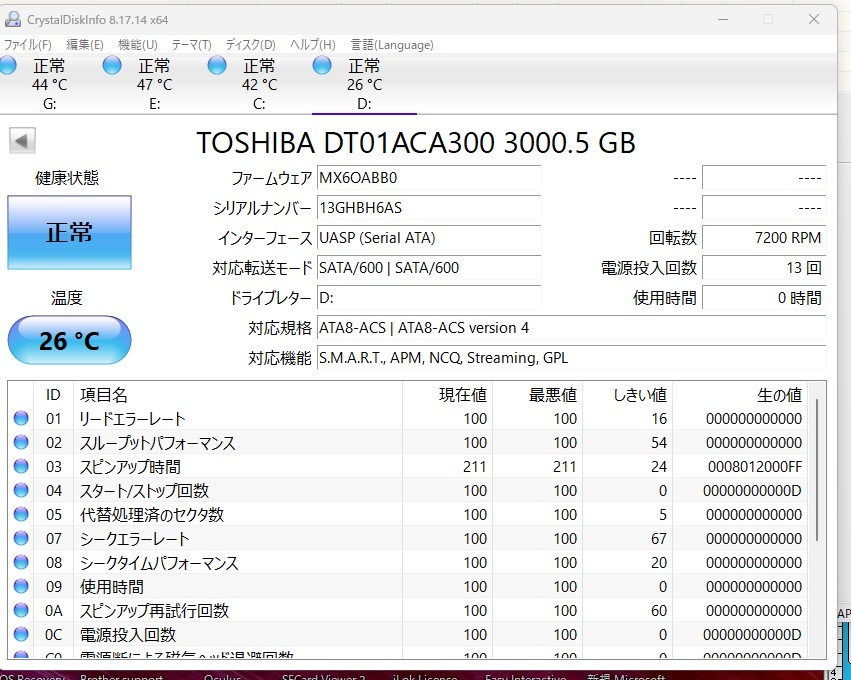The width and height of the screenshot is (851, 680).
Task: Click status dot for 03 スピンアップ時間
Action: tap(21, 466)
